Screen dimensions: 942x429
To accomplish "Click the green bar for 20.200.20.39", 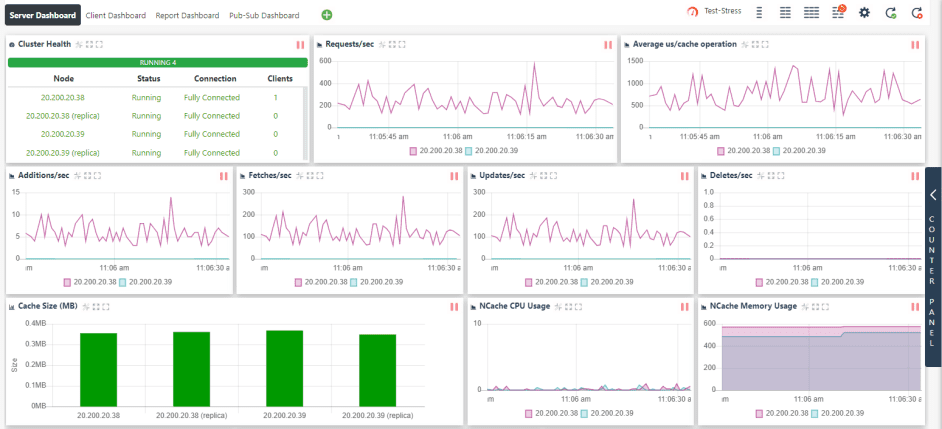I will [x=285, y=368].
